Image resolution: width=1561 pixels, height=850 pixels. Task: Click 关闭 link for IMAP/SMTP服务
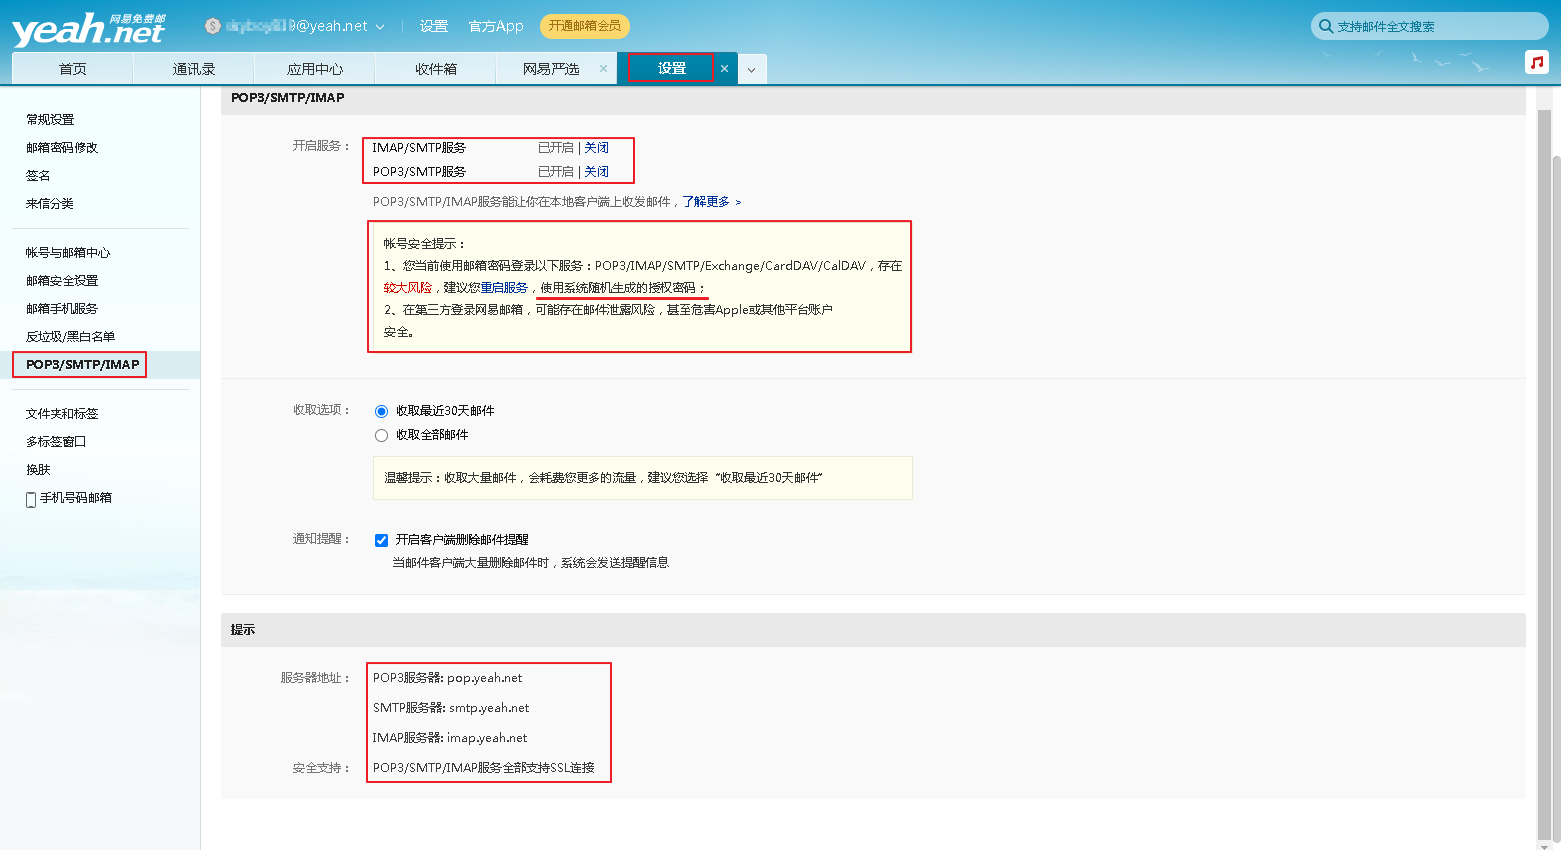(596, 148)
